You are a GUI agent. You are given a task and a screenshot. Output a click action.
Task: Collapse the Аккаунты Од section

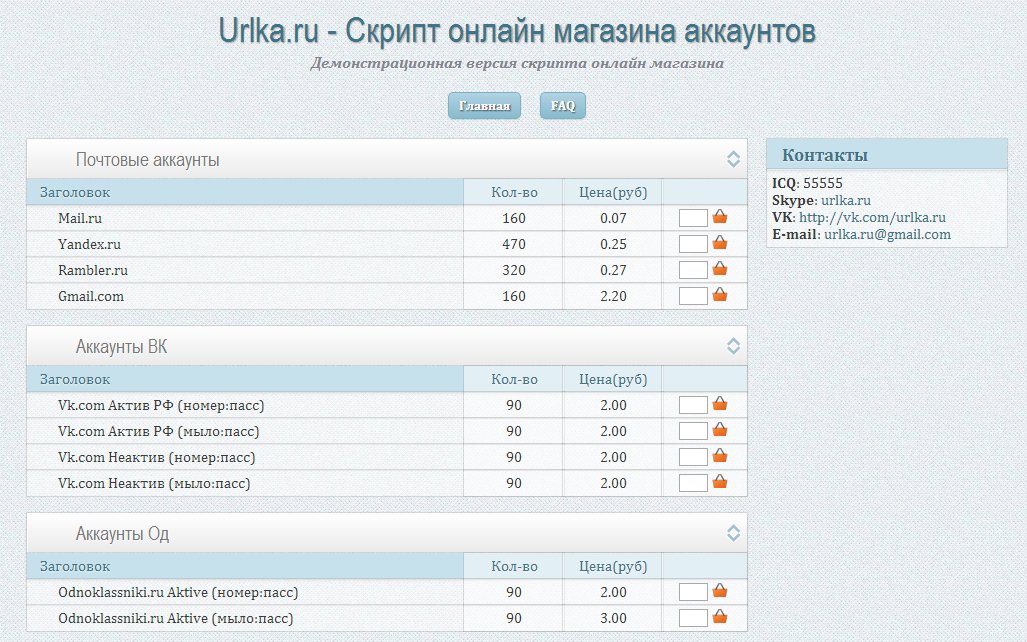(x=733, y=533)
